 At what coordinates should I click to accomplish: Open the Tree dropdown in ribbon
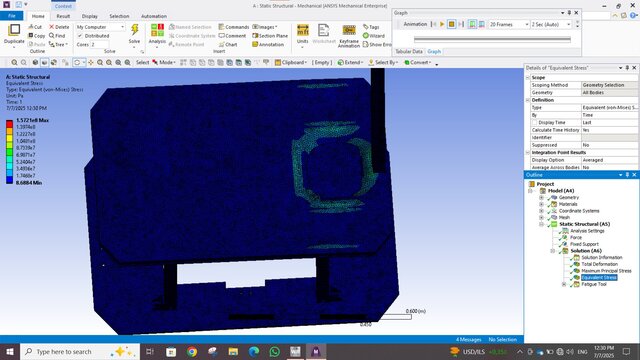pos(58,44)
